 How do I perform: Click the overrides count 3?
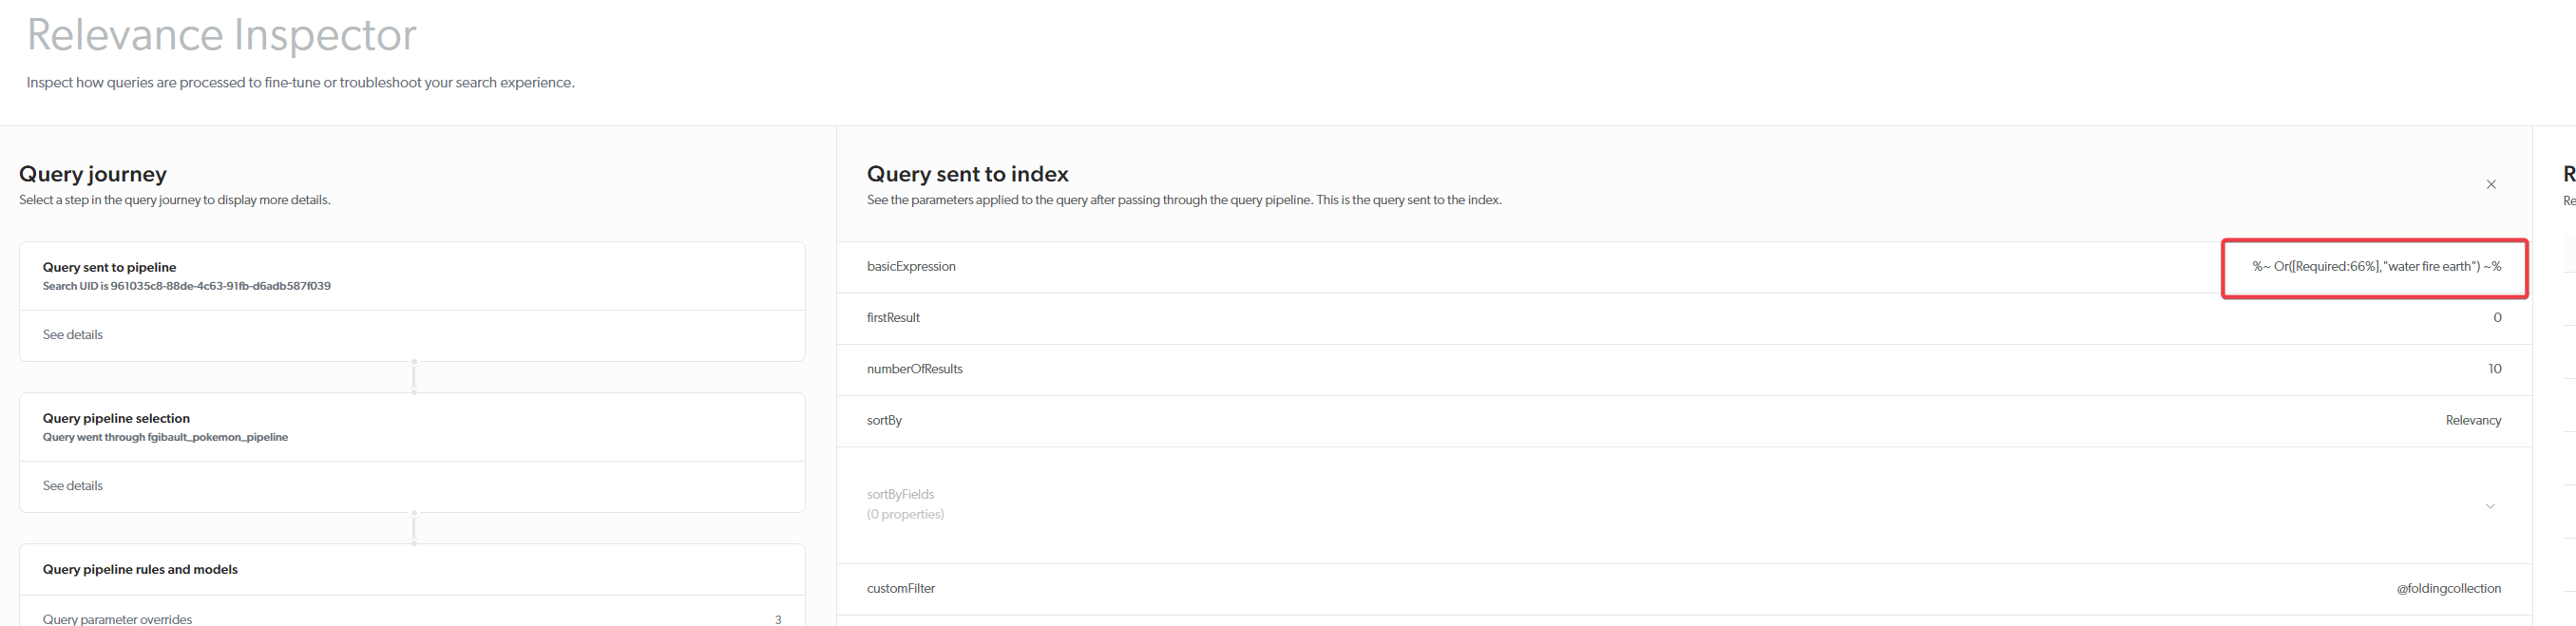[778, 619]
